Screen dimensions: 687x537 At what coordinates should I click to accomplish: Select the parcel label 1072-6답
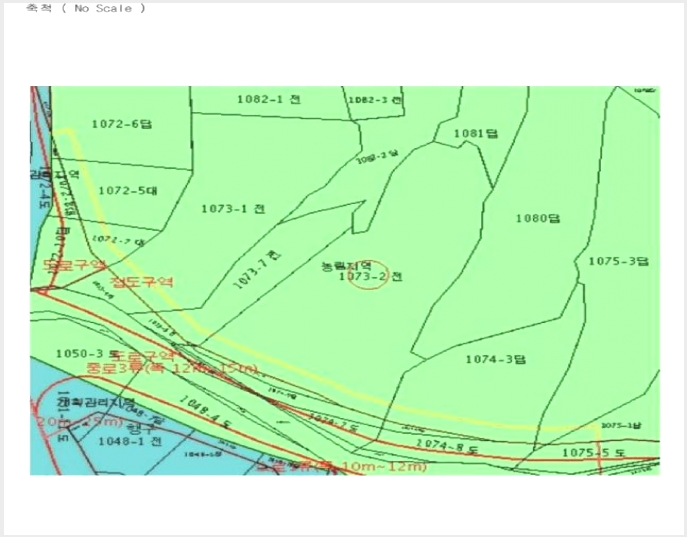(x=121, y=124)
